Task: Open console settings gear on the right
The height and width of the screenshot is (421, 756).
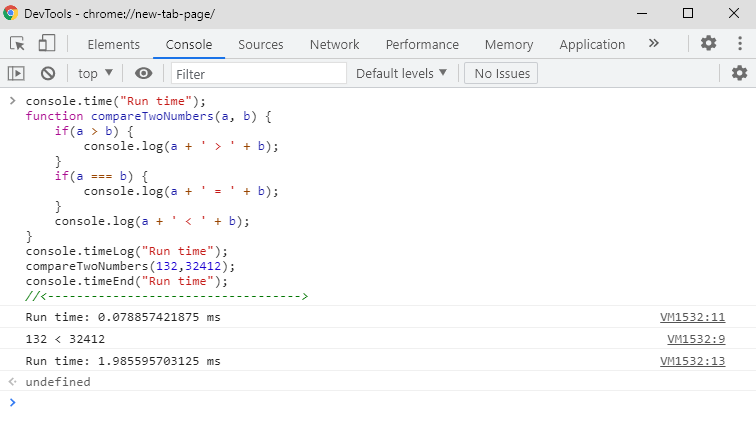Action: pos(739,73)
